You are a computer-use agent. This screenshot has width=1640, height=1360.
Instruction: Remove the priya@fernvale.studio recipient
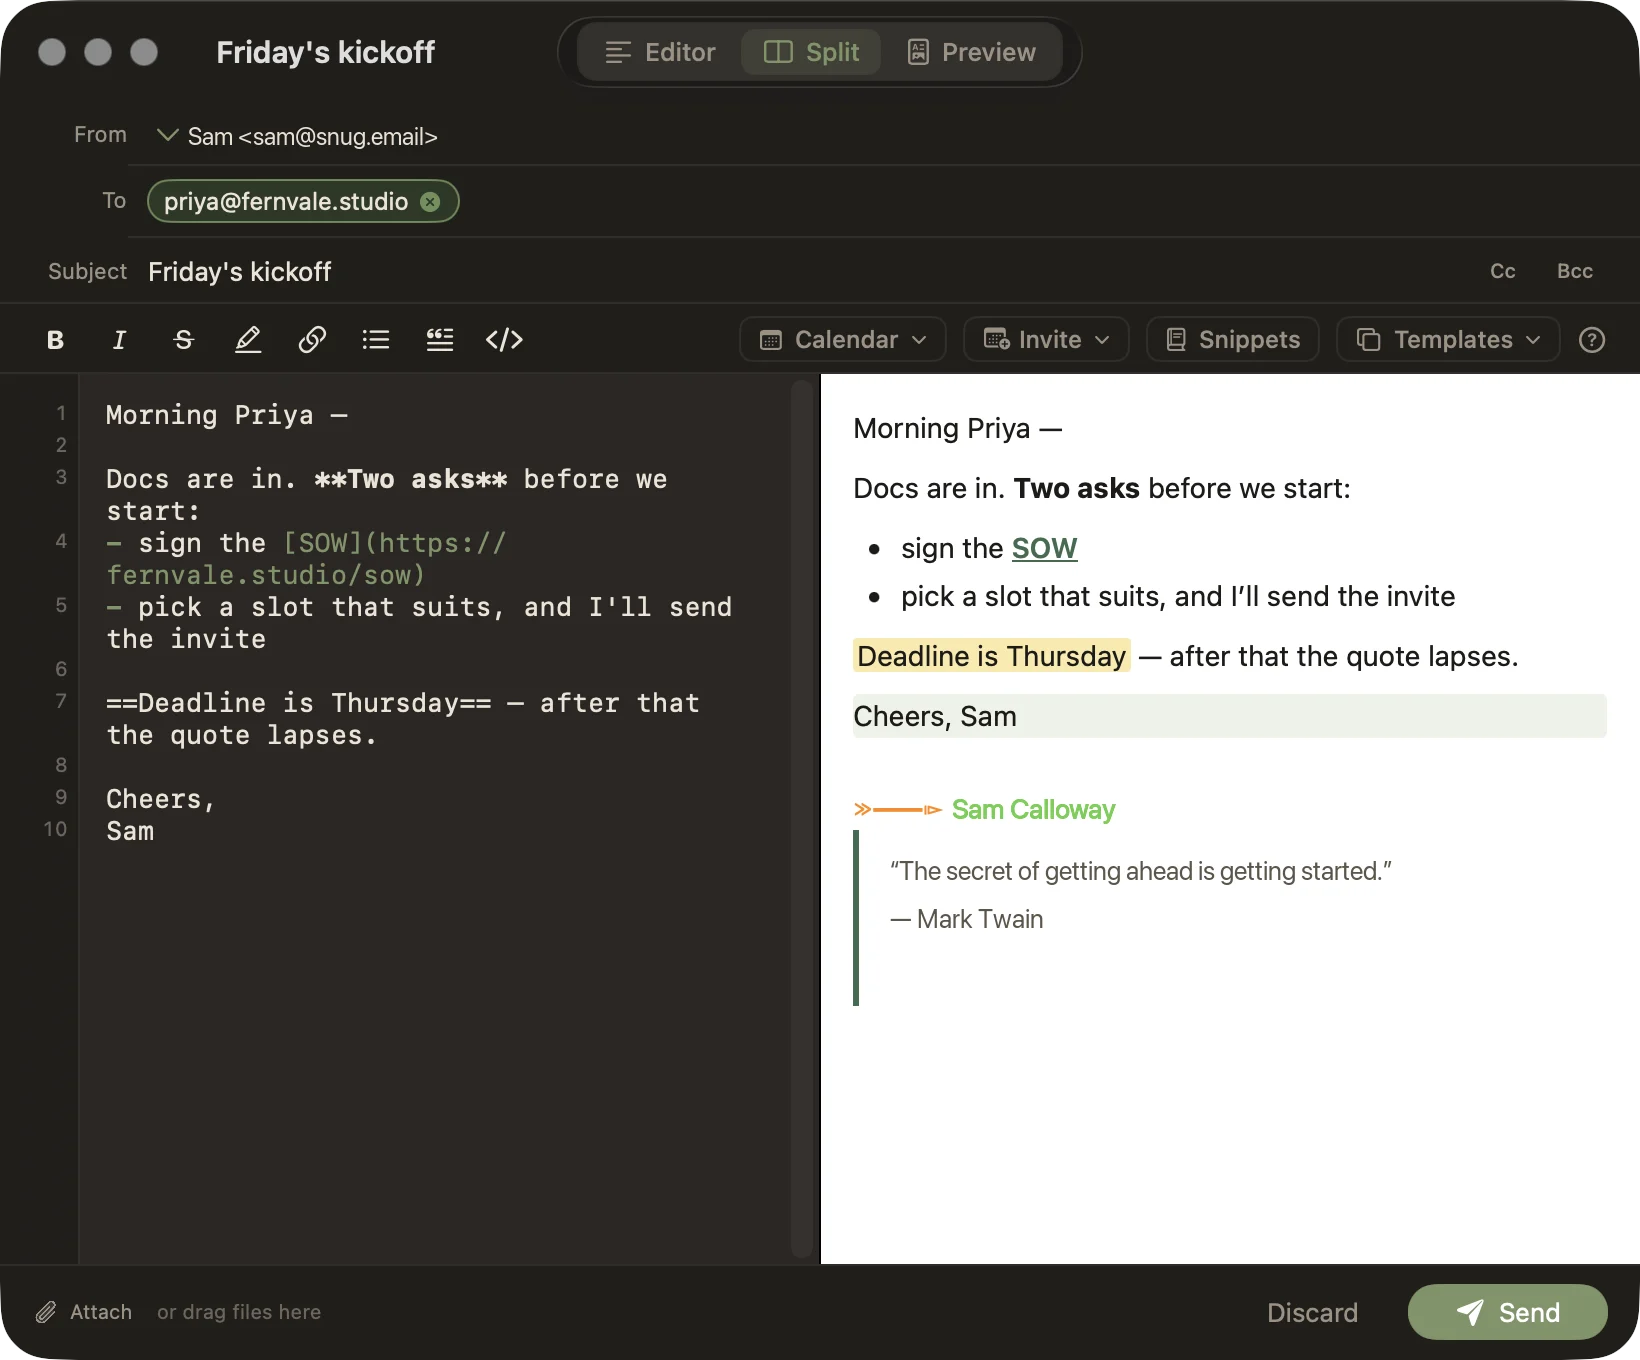click(x=430, y=202)
